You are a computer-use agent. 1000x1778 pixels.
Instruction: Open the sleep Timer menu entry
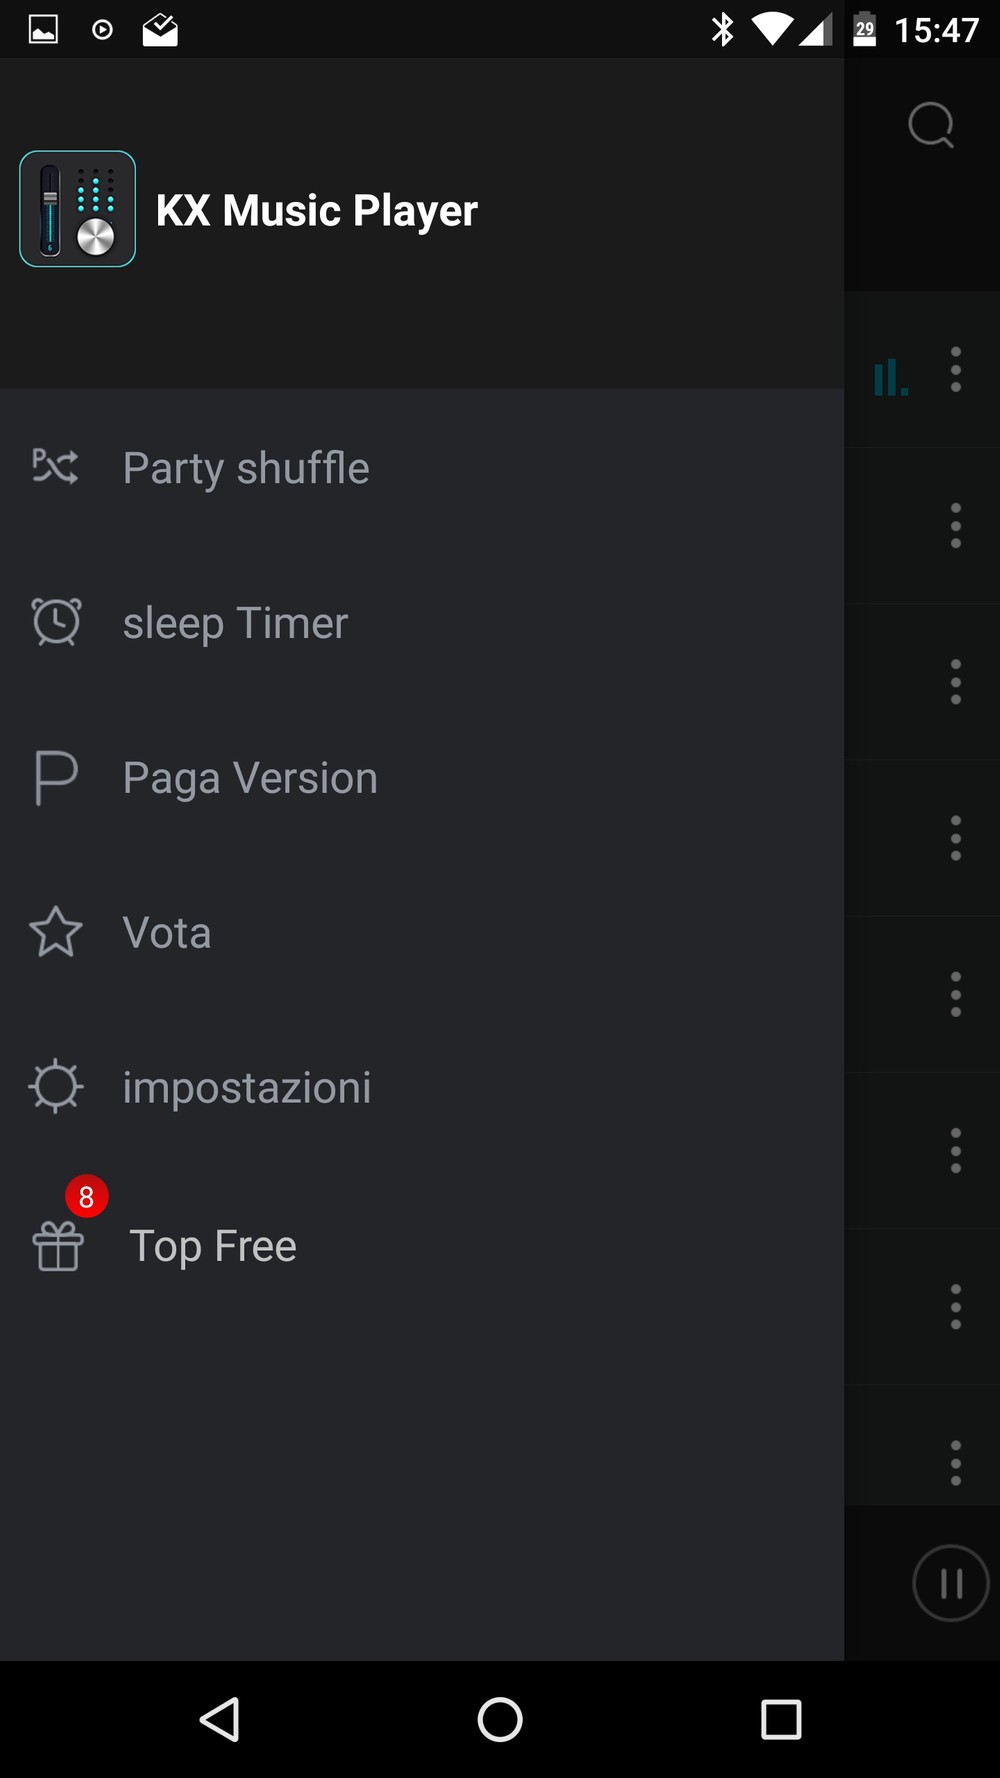pos(235,623)
